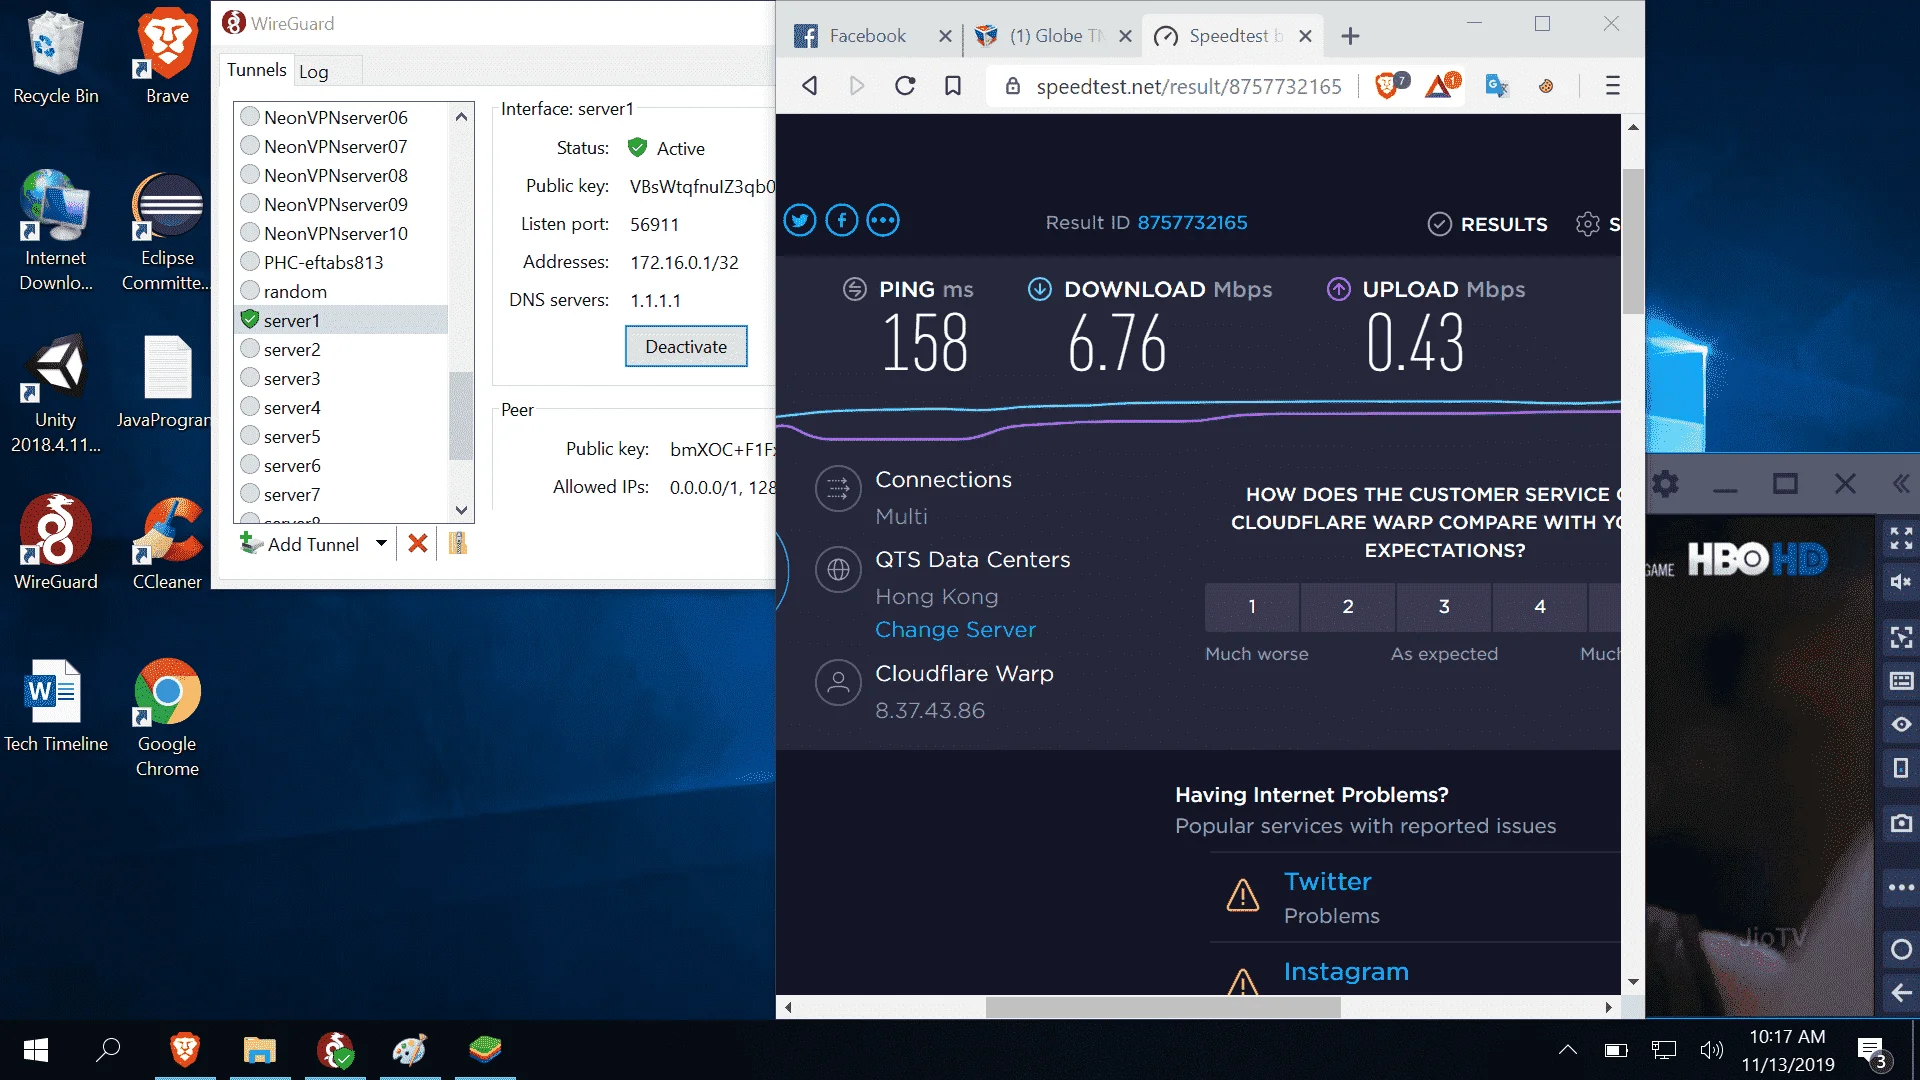Click the Change Server link
Image resolution: width=1920 pixels, height=1080 pixels.
(x=955, y=630)
